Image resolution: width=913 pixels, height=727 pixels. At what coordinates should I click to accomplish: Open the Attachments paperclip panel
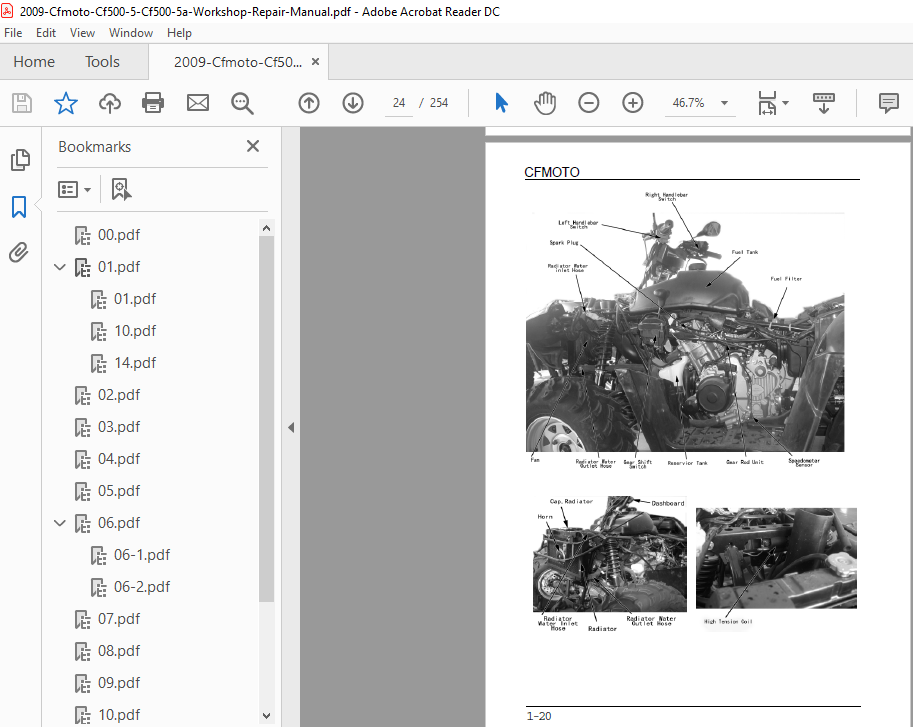19,253
